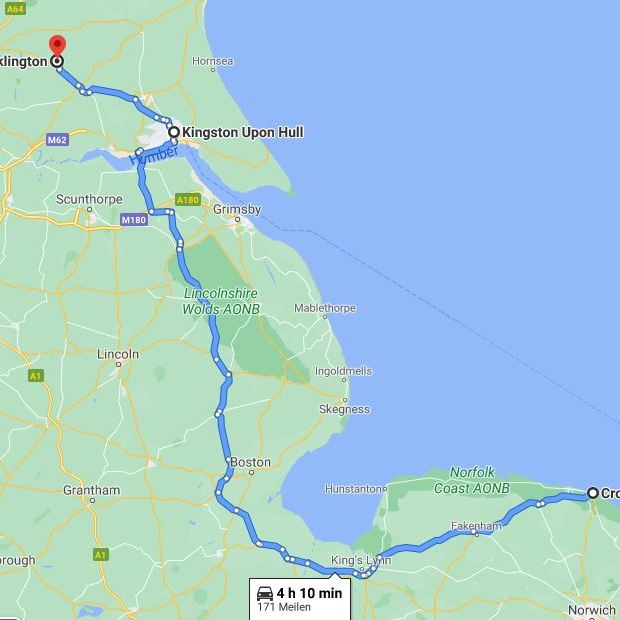Screen dimensions: 620x620
Task: Click the Fakenham label on the route
Action: 476,525
